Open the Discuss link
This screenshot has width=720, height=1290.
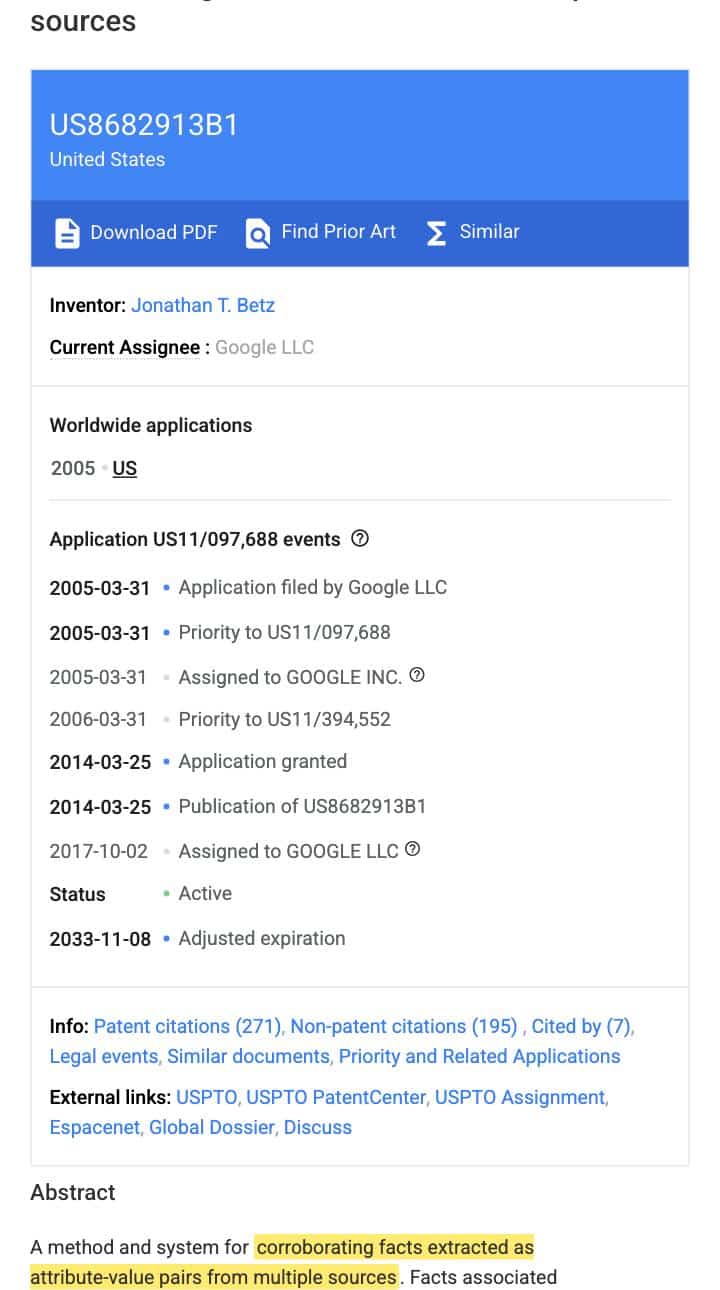(318, 1127)
